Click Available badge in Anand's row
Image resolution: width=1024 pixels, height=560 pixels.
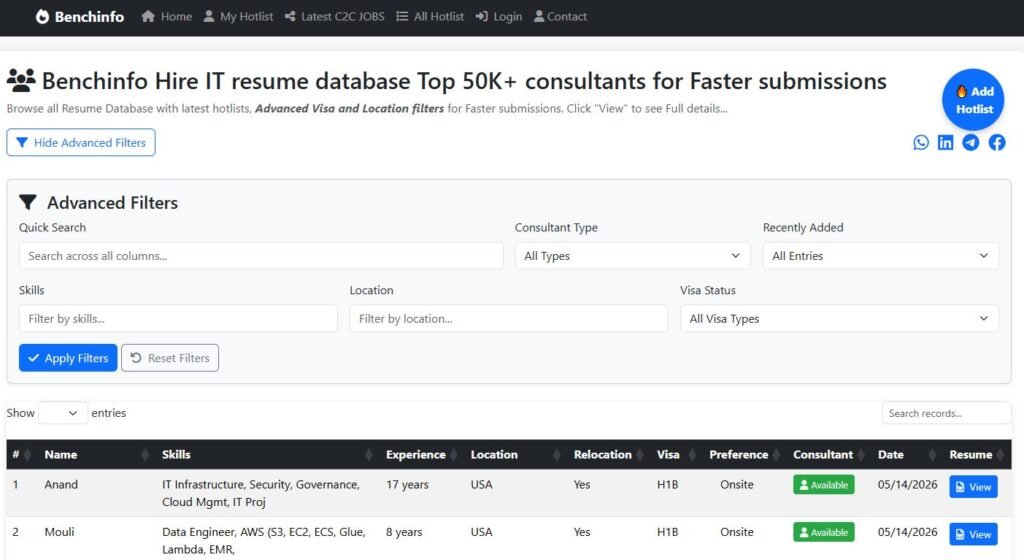[x=824, y=485]
